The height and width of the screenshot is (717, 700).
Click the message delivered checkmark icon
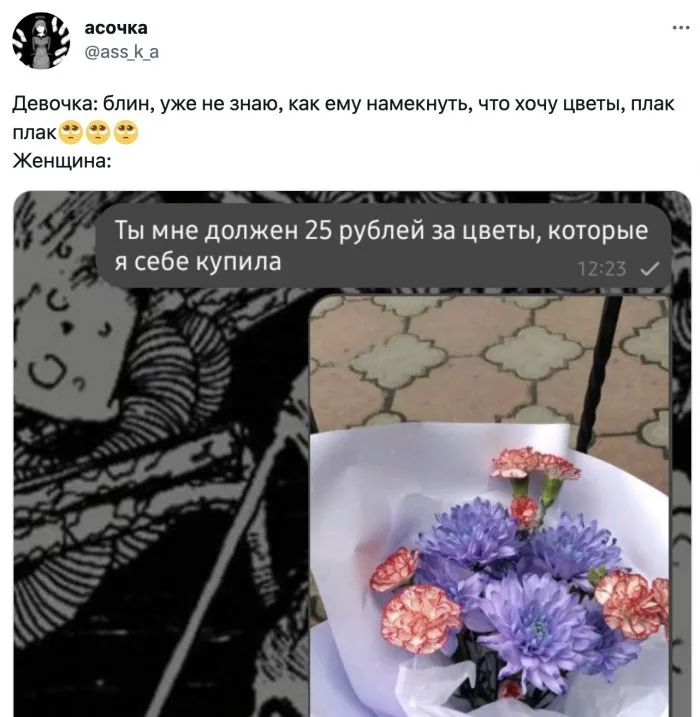pos(649,269)
